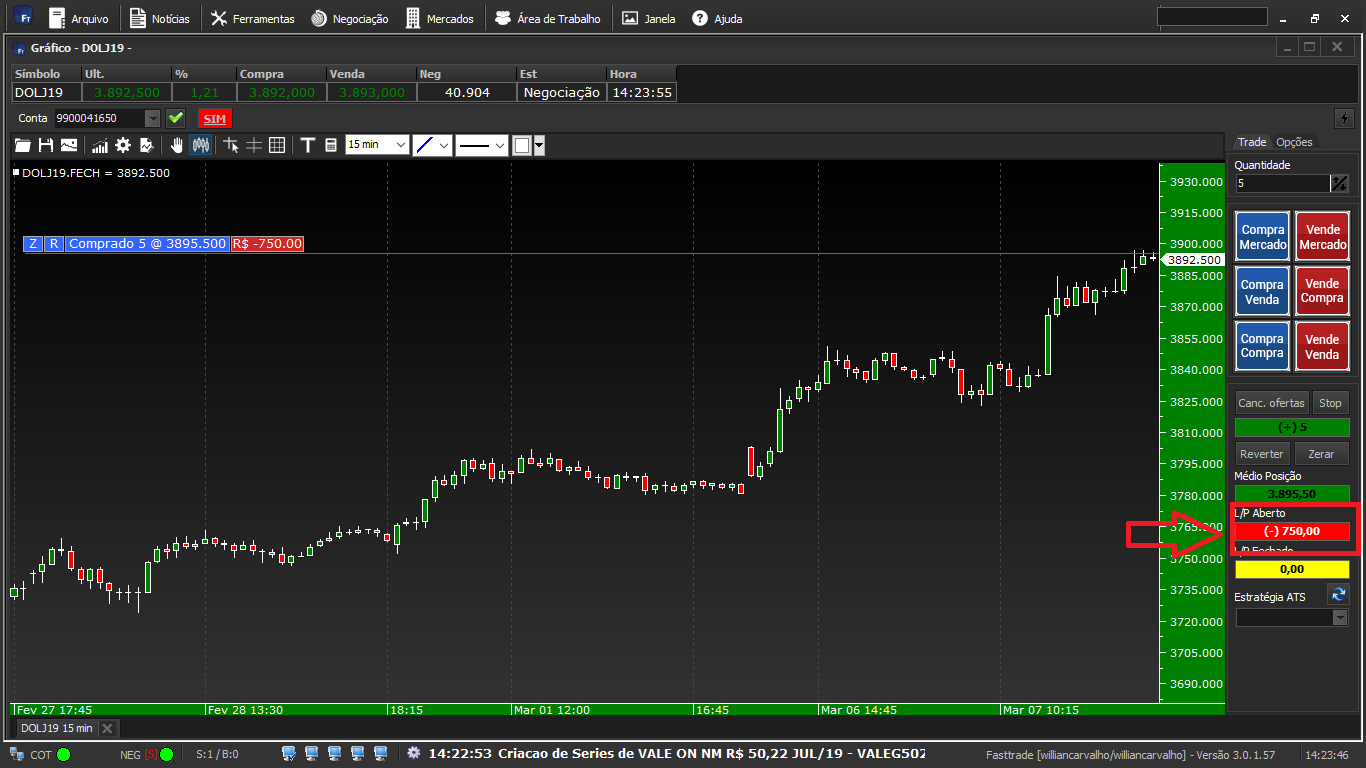This screenshot has height=768, width=1366.
Task: Click the Stop button
Action: pyautogui.click(x=1330, y=403)
